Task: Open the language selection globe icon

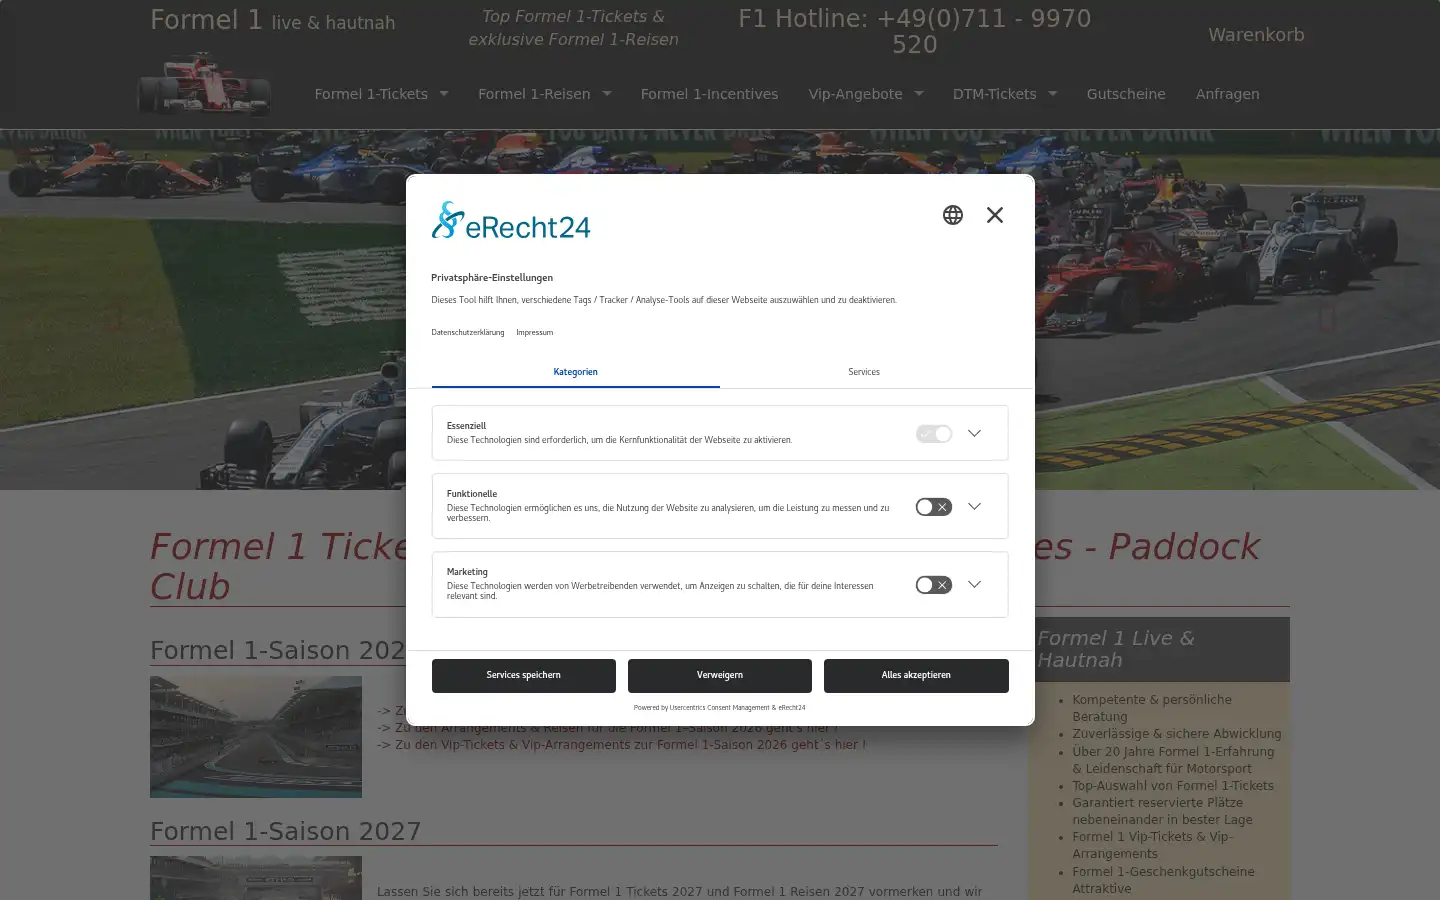Action: pos(953,215)
